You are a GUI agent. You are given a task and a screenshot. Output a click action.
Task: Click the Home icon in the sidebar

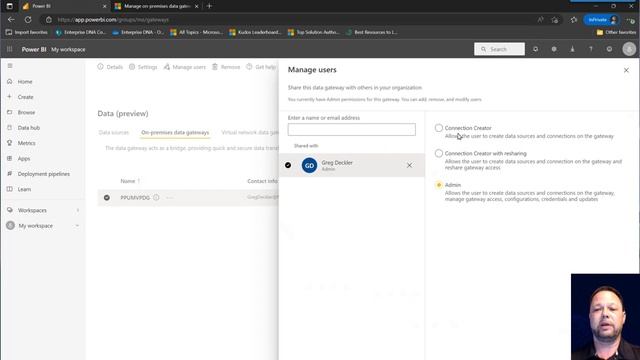[x=10, y=81]
